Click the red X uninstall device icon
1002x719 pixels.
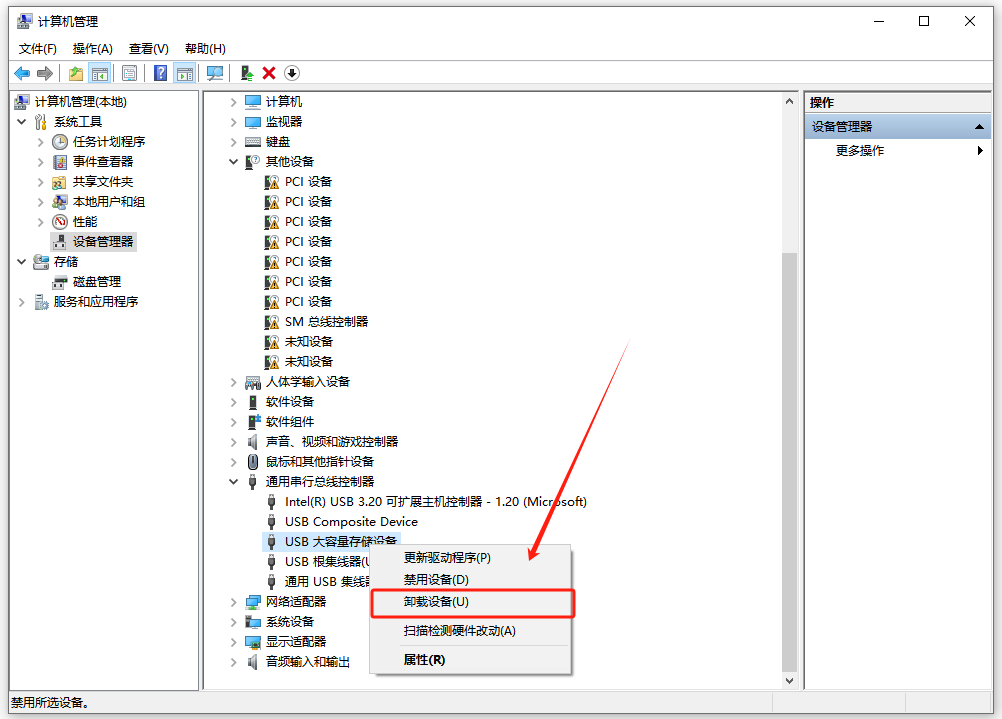click(269, 73)
